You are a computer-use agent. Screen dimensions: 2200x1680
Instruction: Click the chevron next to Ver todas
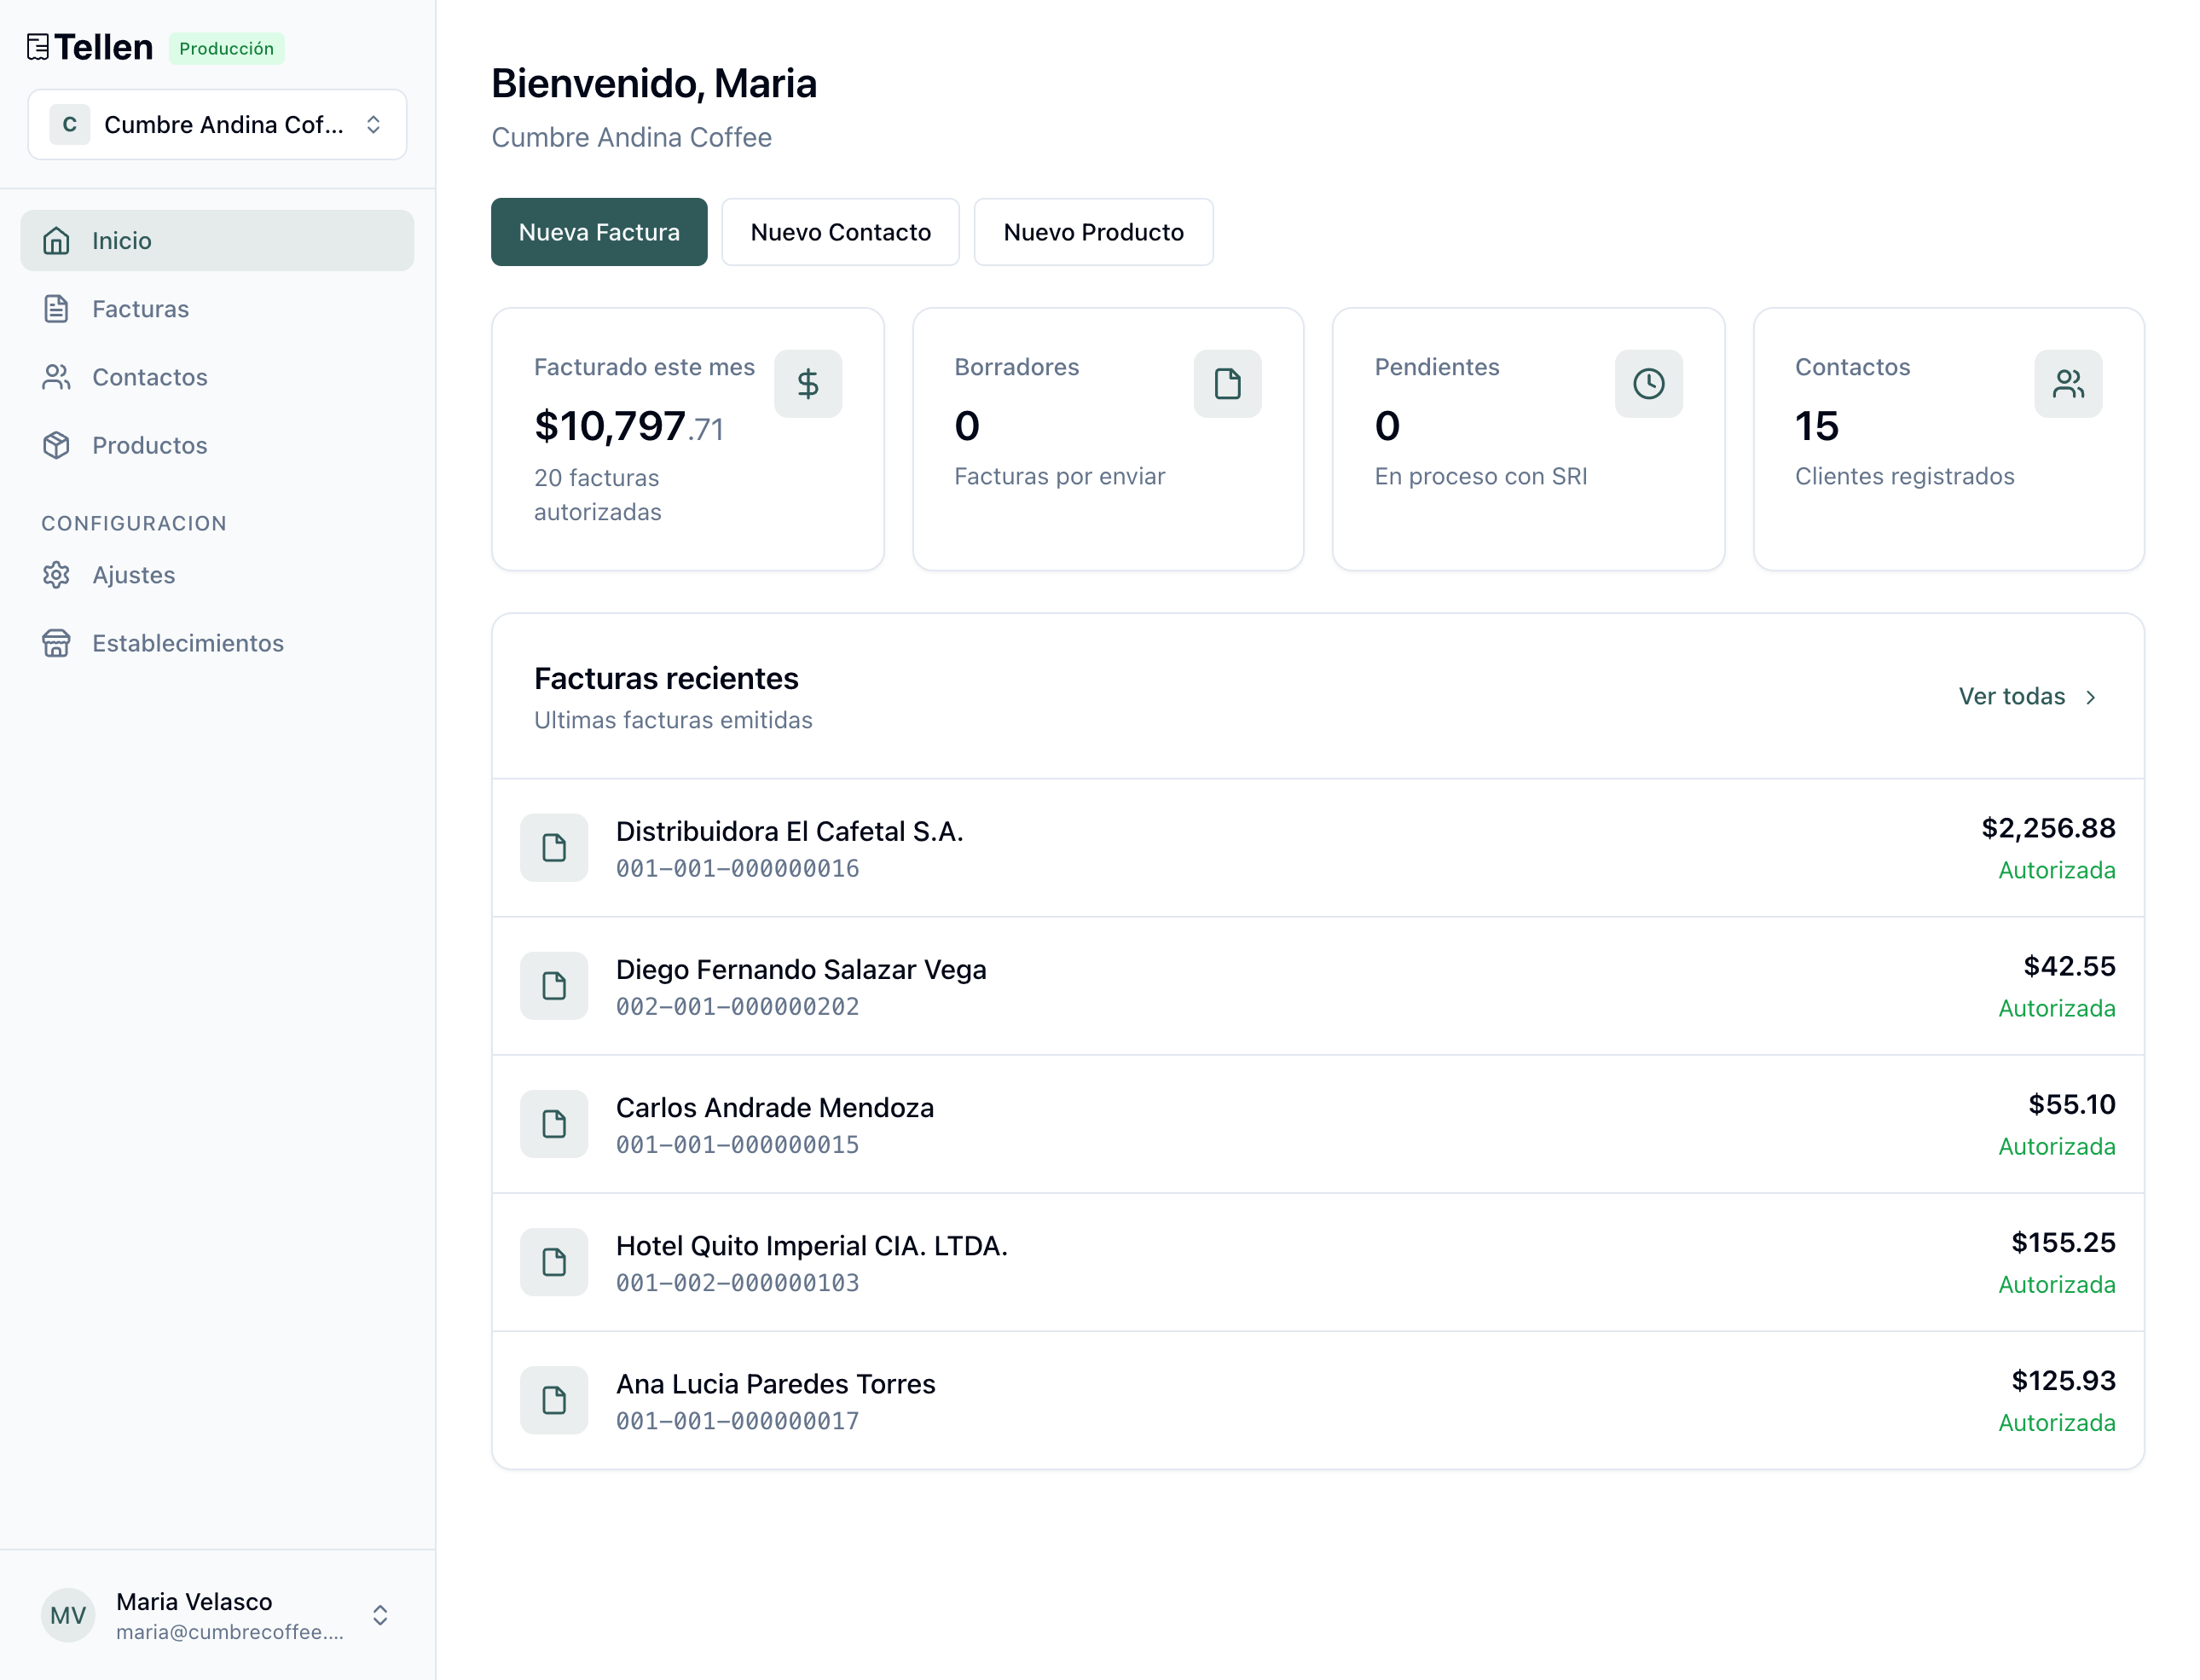(x=2090, y=697)
